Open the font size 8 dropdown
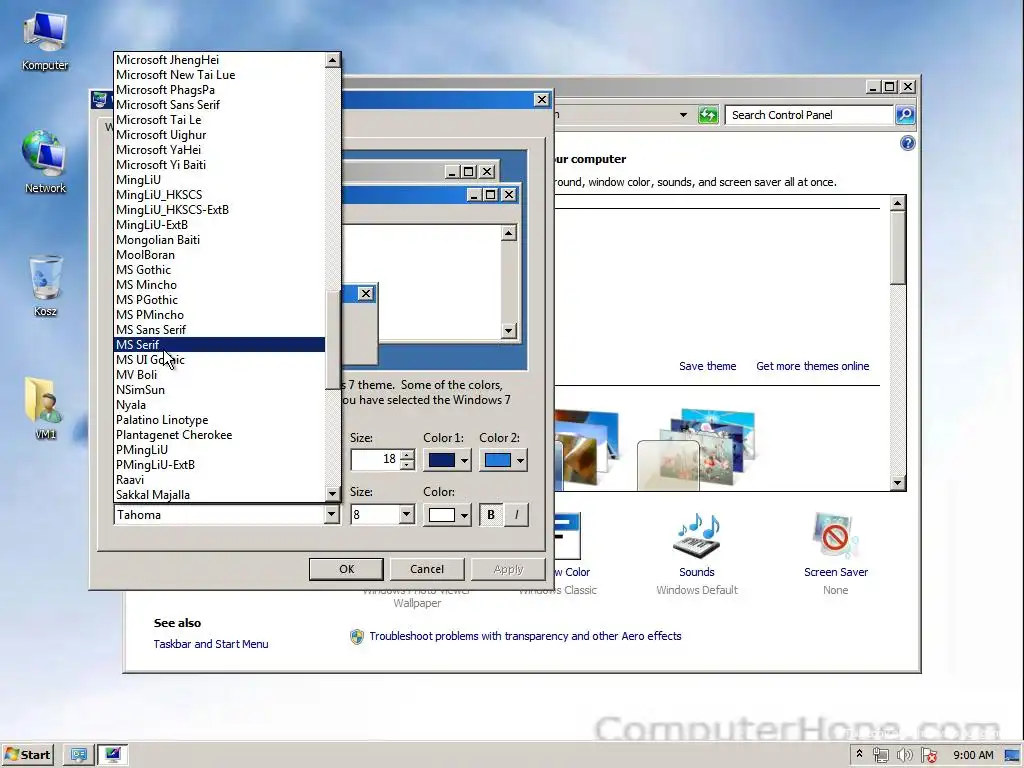This screenshot has width=1024, height=768. coord(406,515)
